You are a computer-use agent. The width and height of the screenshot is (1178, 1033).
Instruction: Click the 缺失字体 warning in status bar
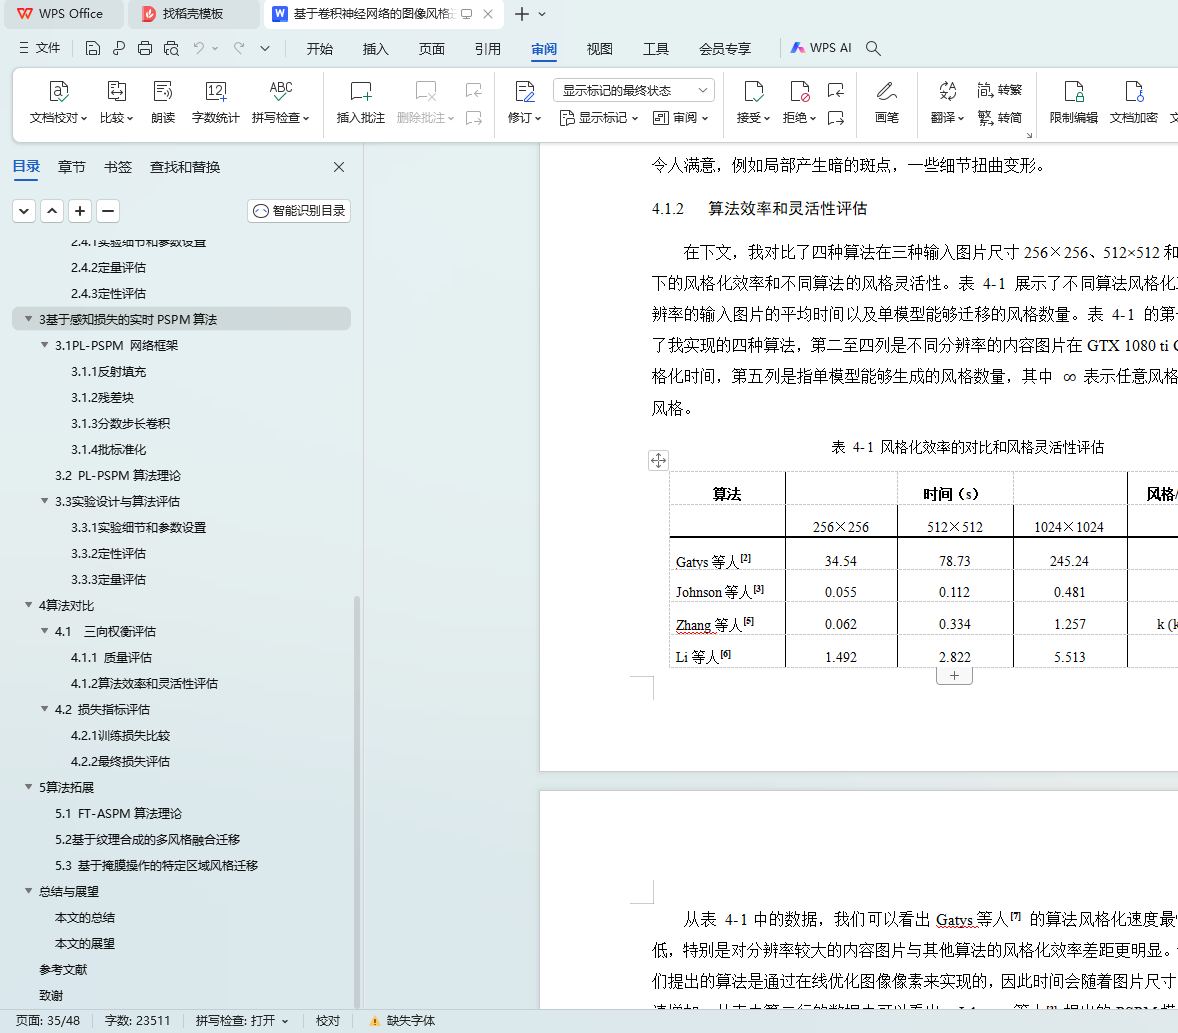click(403, 1021)
